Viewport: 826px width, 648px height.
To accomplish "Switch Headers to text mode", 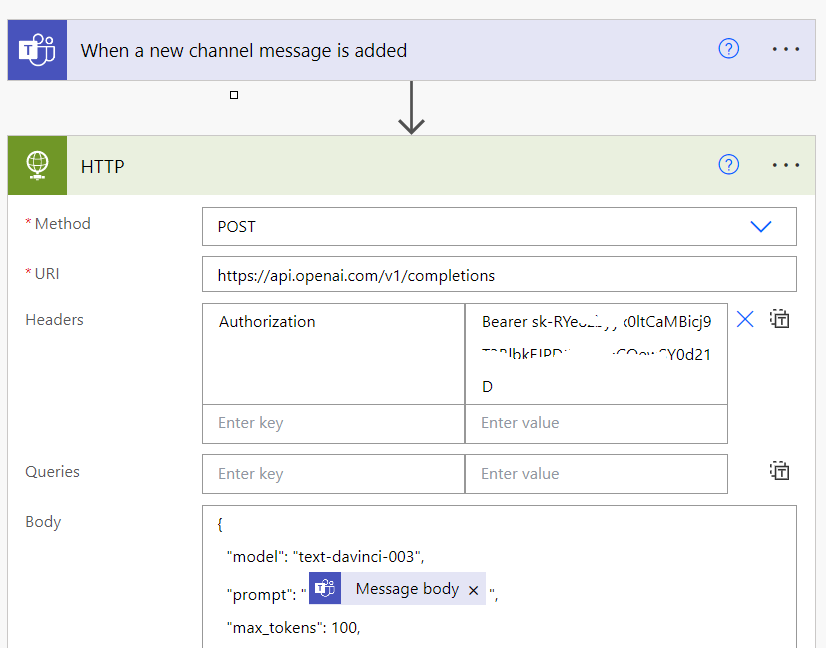I will 779,318.
